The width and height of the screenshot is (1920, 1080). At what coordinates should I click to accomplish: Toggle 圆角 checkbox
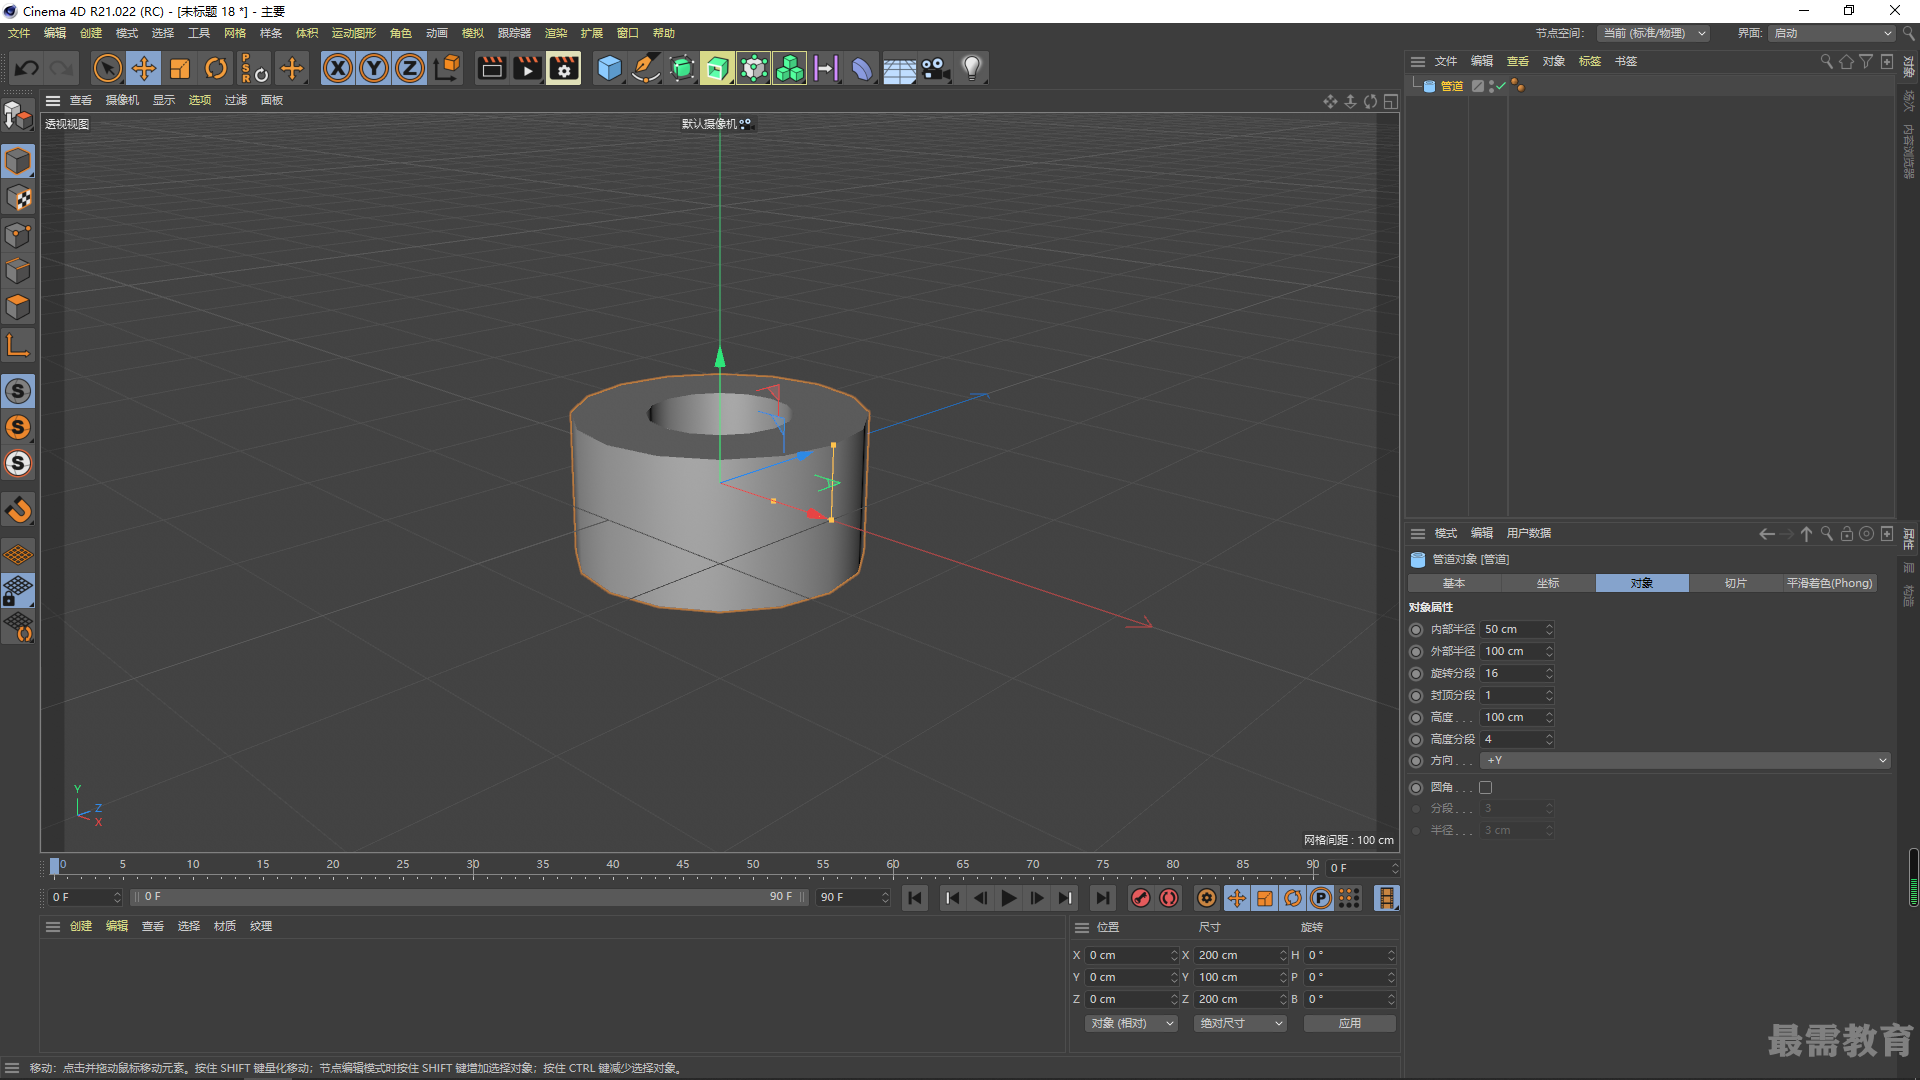click(1485, 787)
